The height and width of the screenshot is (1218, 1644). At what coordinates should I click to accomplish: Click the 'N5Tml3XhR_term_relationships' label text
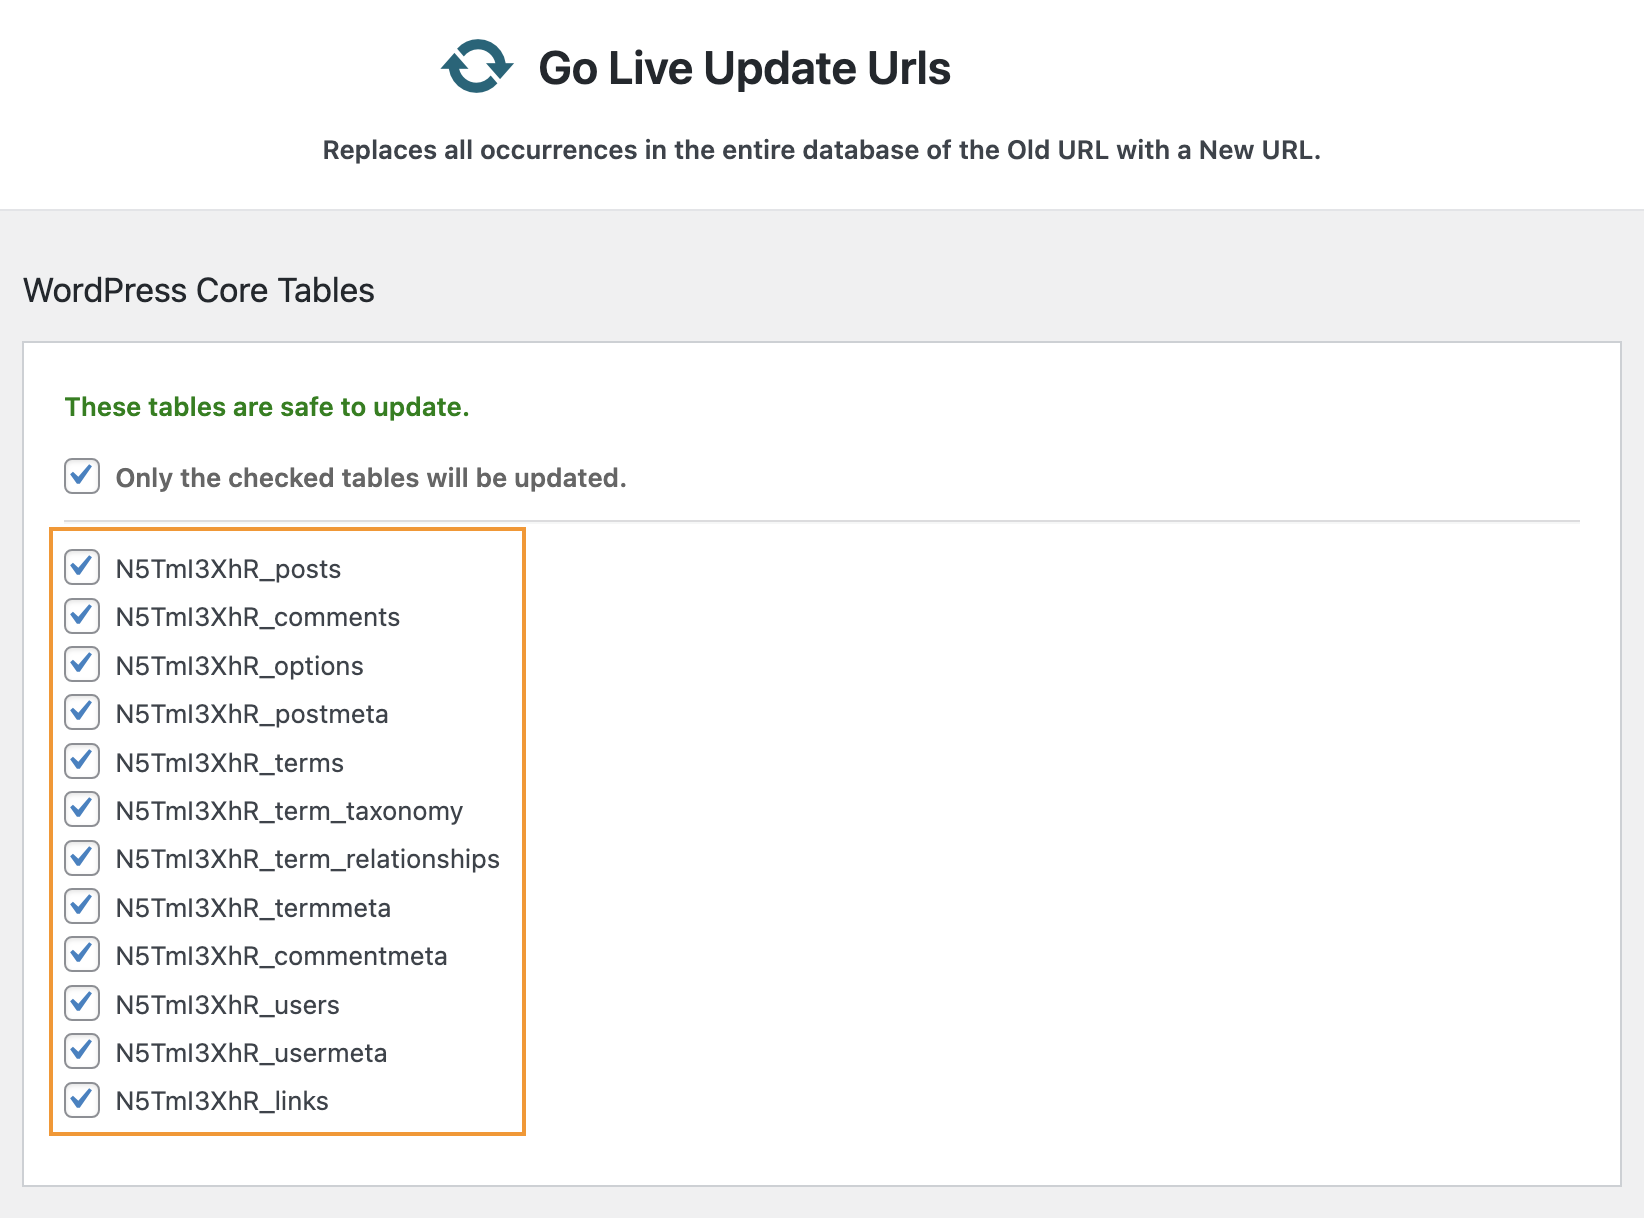[x=307, y=859]
